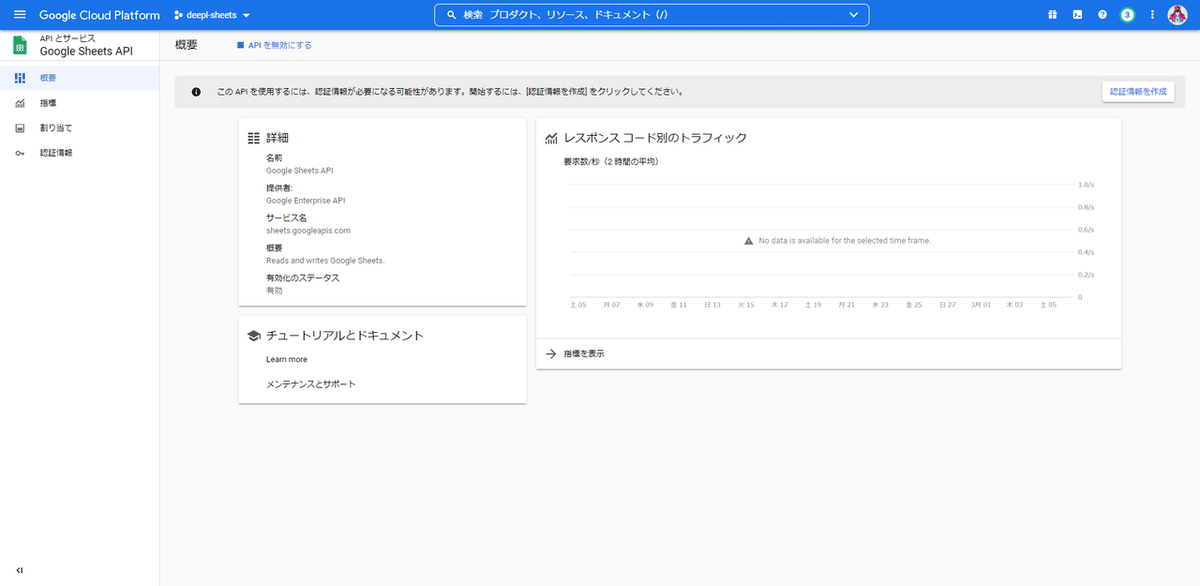
Task: Click 指標を表示 link below chart
Action: point(584,354)
